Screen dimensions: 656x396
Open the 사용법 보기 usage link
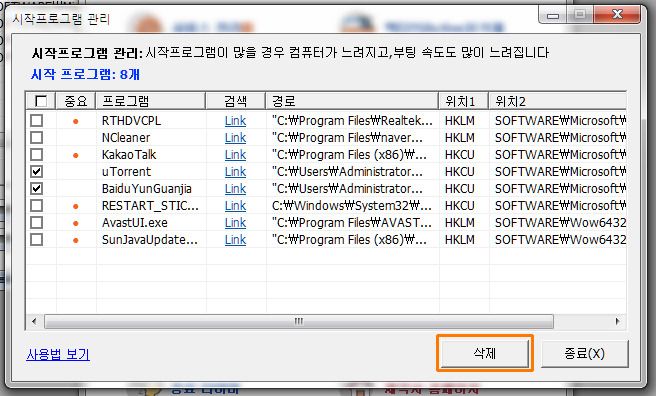click(58, 355)
